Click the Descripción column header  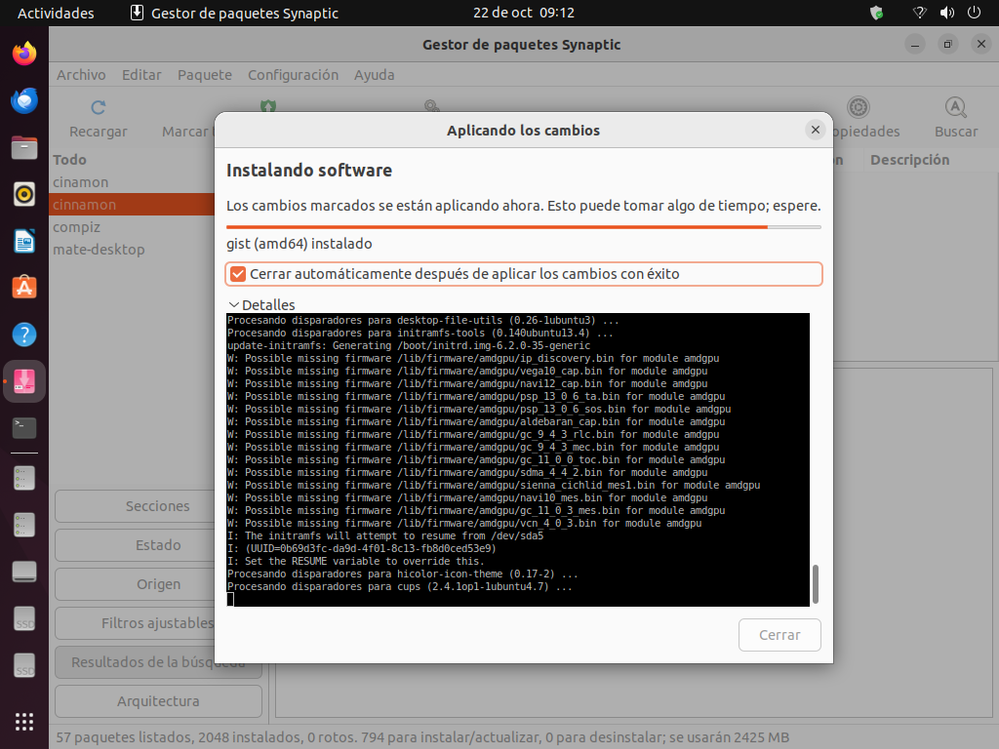pyautogui.click(x=910, y=160)
